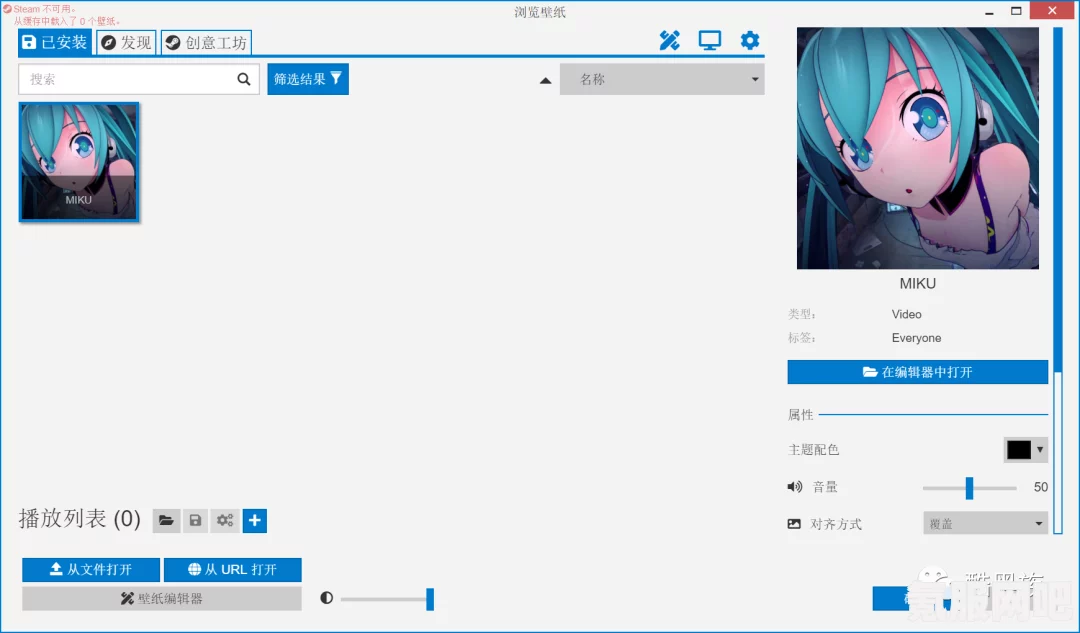Open settings with the gear icon

pos(749,41)
